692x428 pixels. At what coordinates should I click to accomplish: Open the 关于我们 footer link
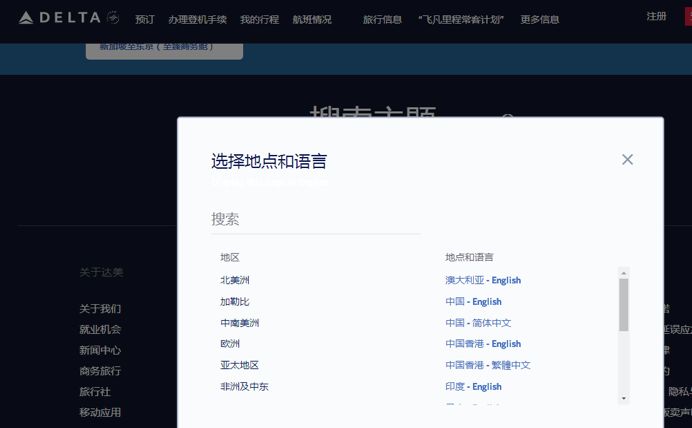[x=100, y=309]
